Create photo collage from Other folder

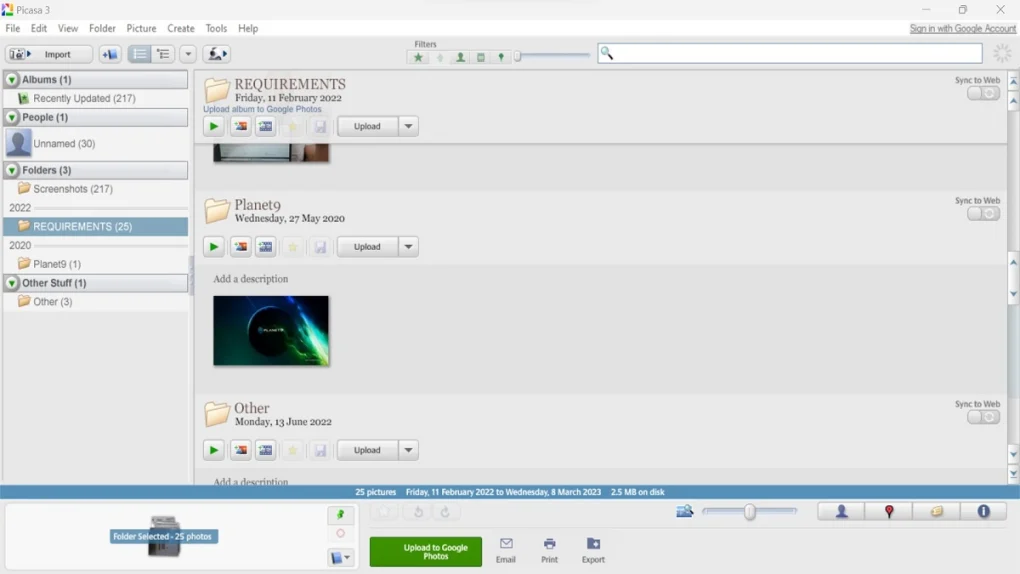241,450
